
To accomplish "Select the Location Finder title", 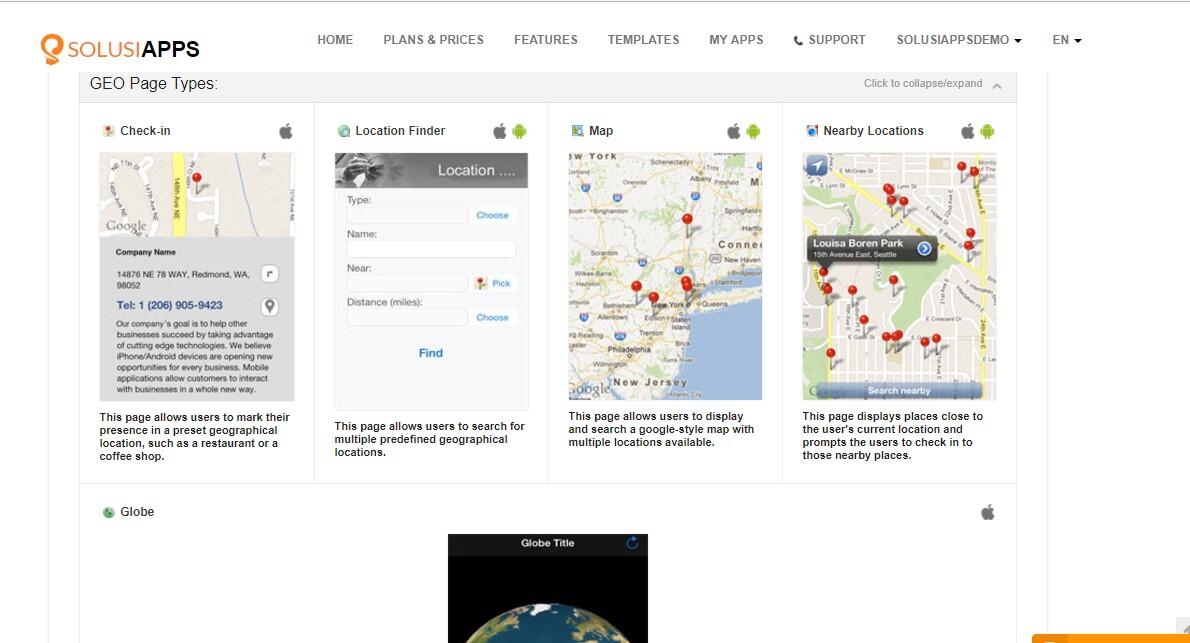I will click(x=400, y=131).
